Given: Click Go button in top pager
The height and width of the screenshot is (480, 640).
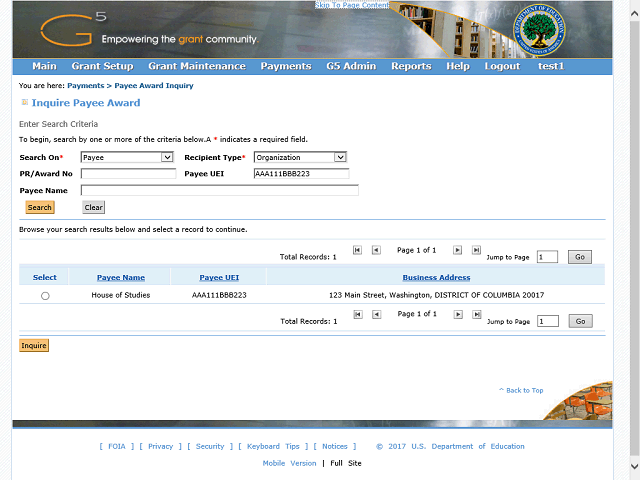Looking at the screenshot, I should pos(580,257).
